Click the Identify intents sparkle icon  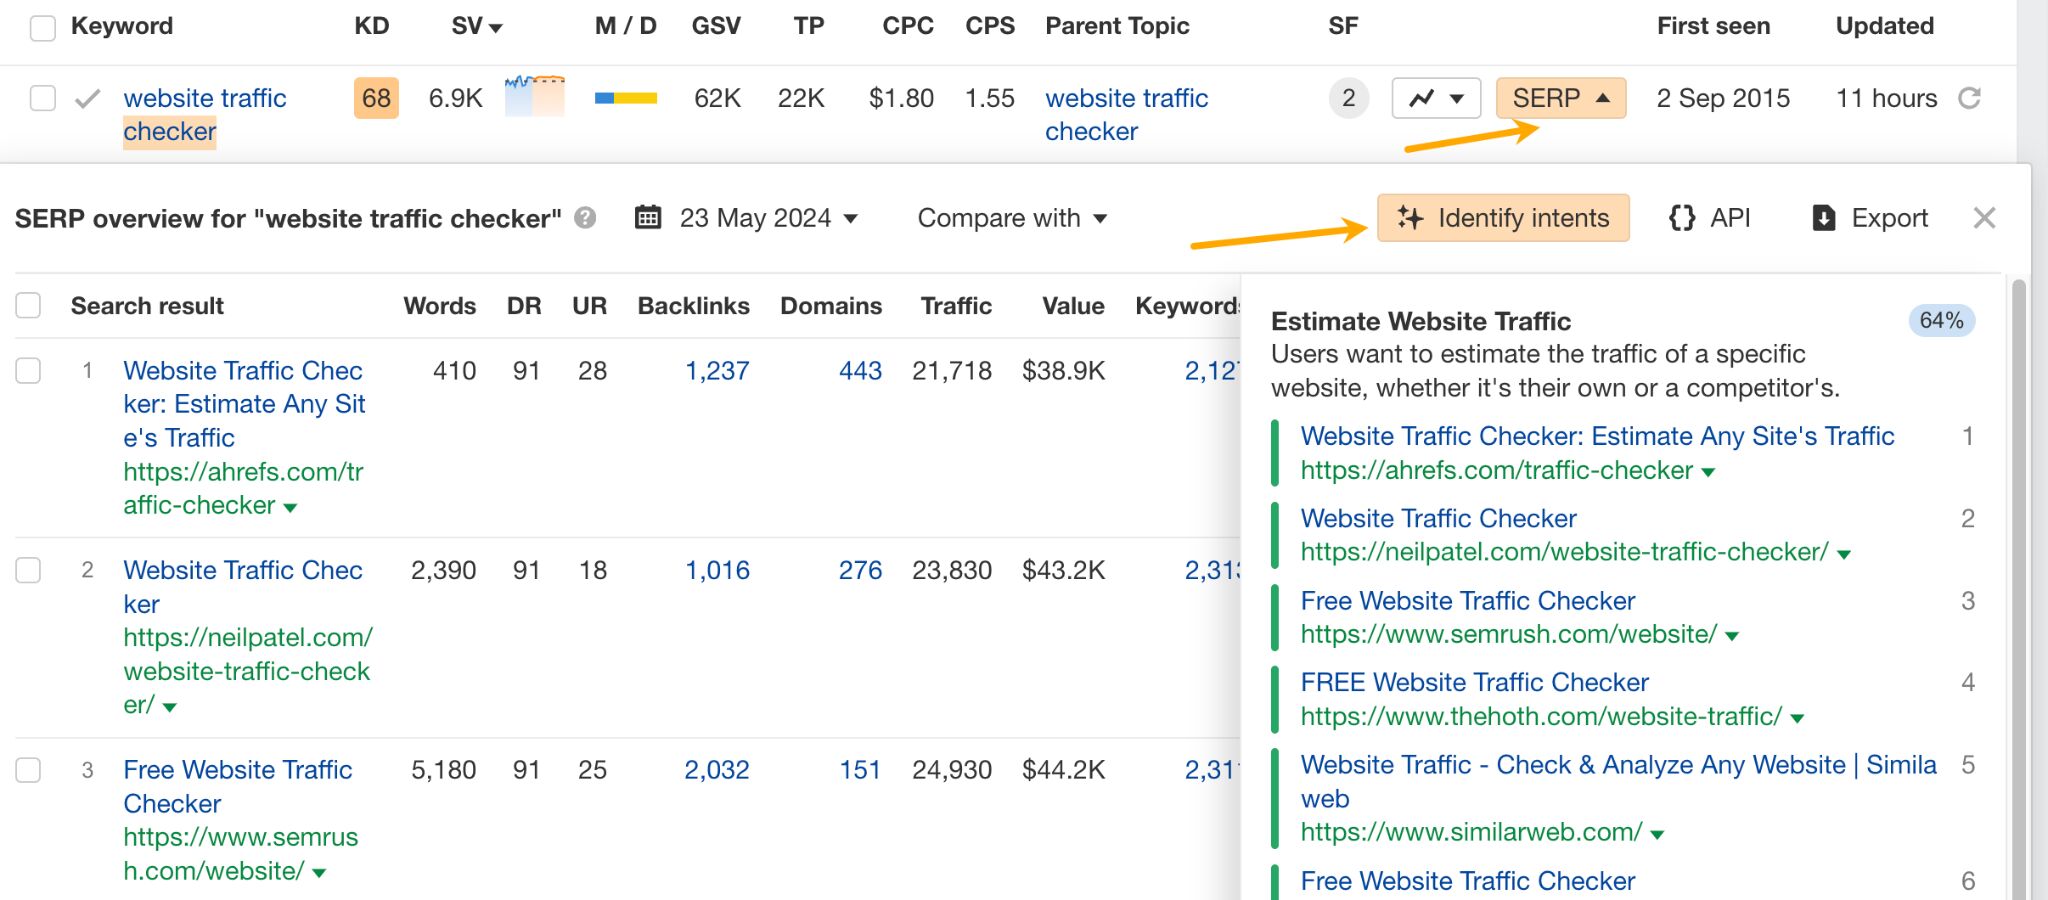point(1410,218)
